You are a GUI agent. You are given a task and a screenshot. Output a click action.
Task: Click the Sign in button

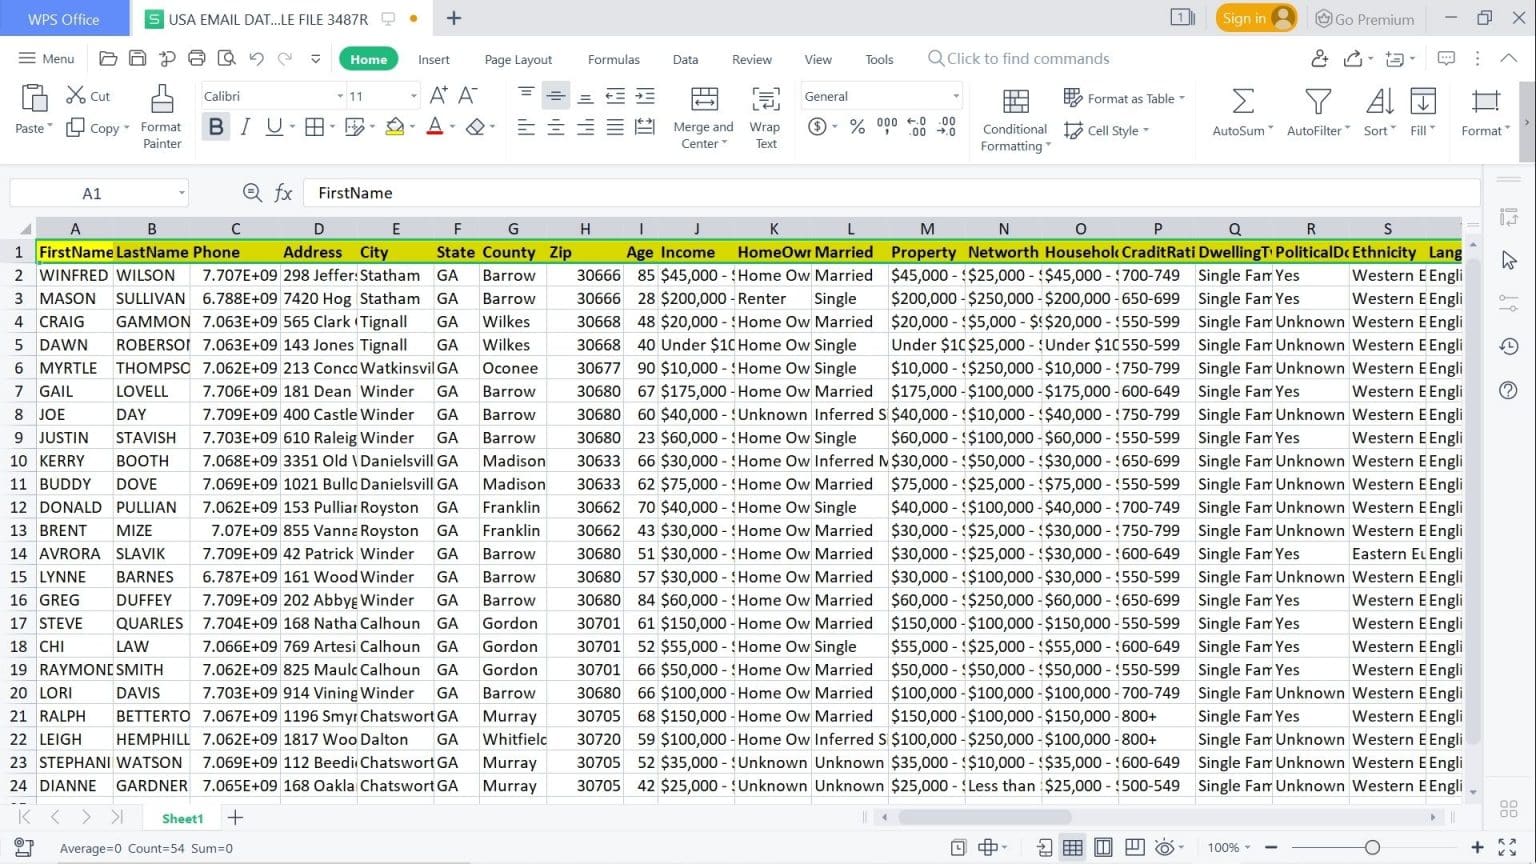click(1257, 18)
